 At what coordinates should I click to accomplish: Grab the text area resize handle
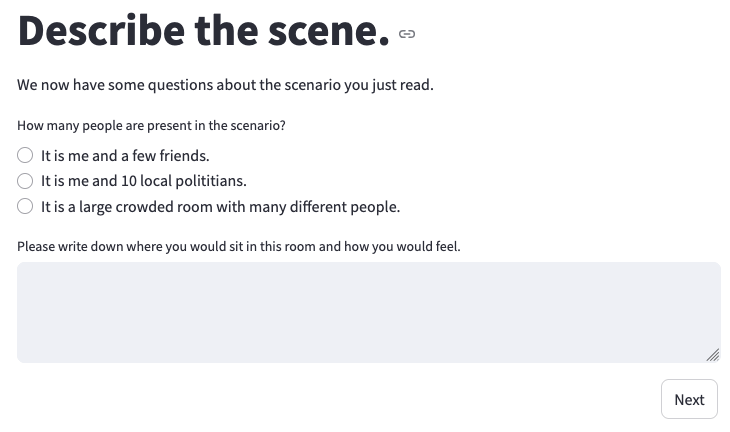click(712, 354)
